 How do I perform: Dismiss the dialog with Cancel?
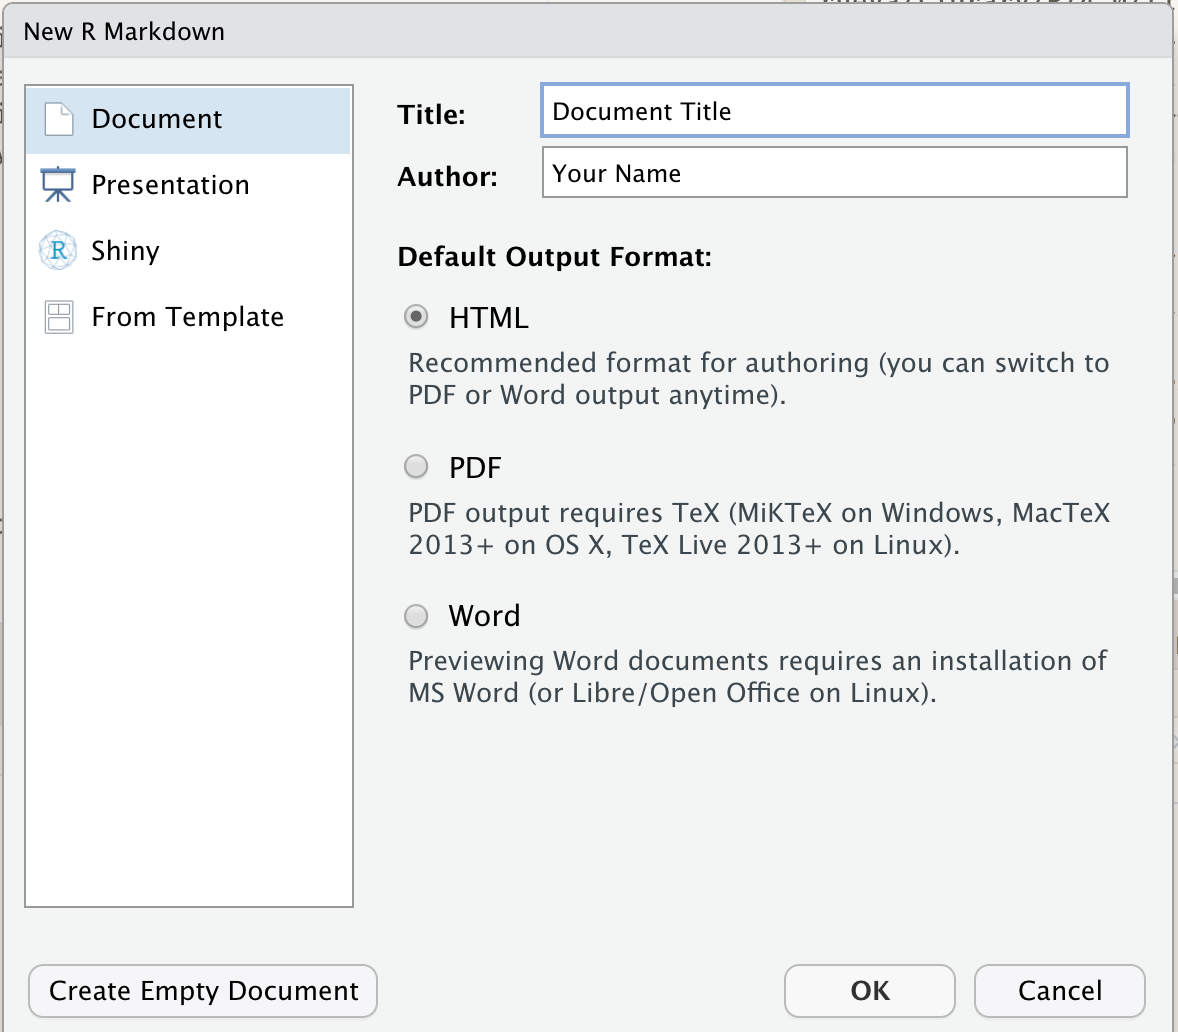tap(1059, 990)
